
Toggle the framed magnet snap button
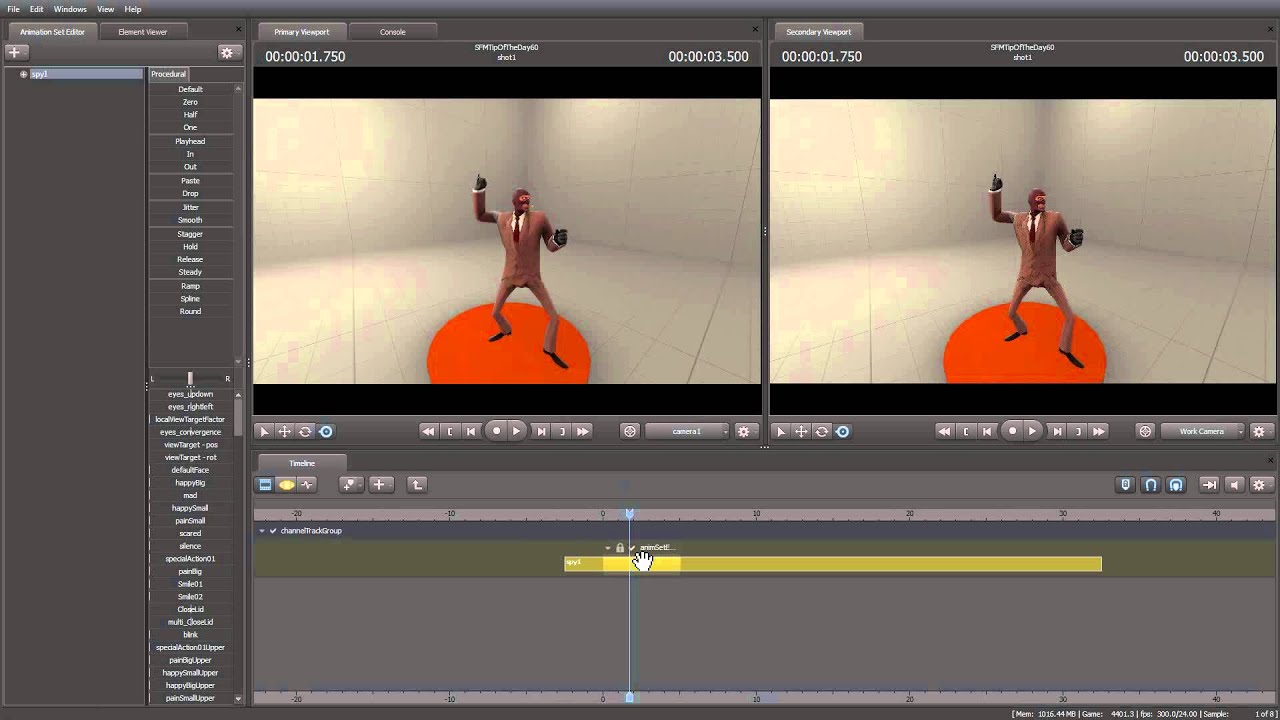(x=1176, y=484)
